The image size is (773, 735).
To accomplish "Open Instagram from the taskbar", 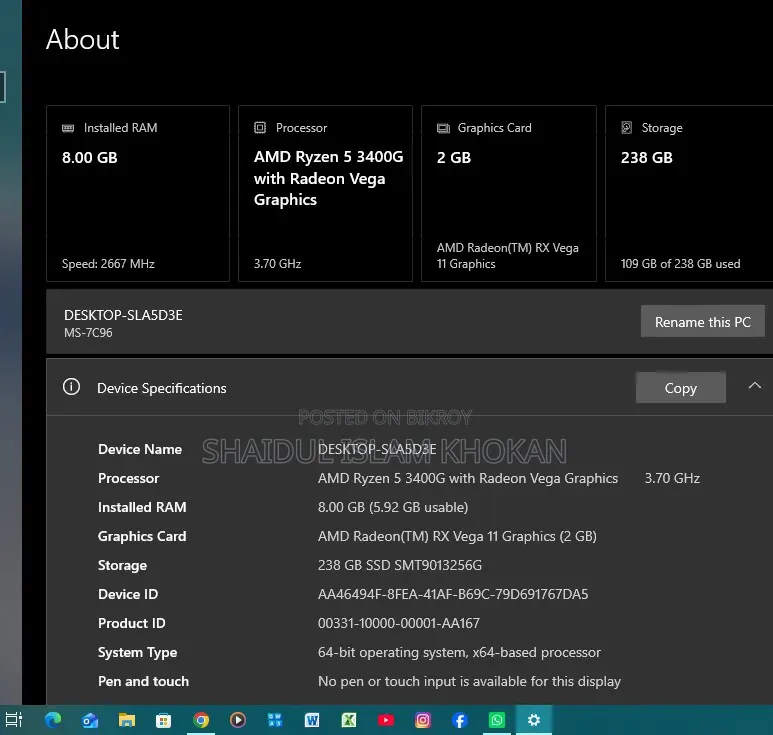I will 422,721.
